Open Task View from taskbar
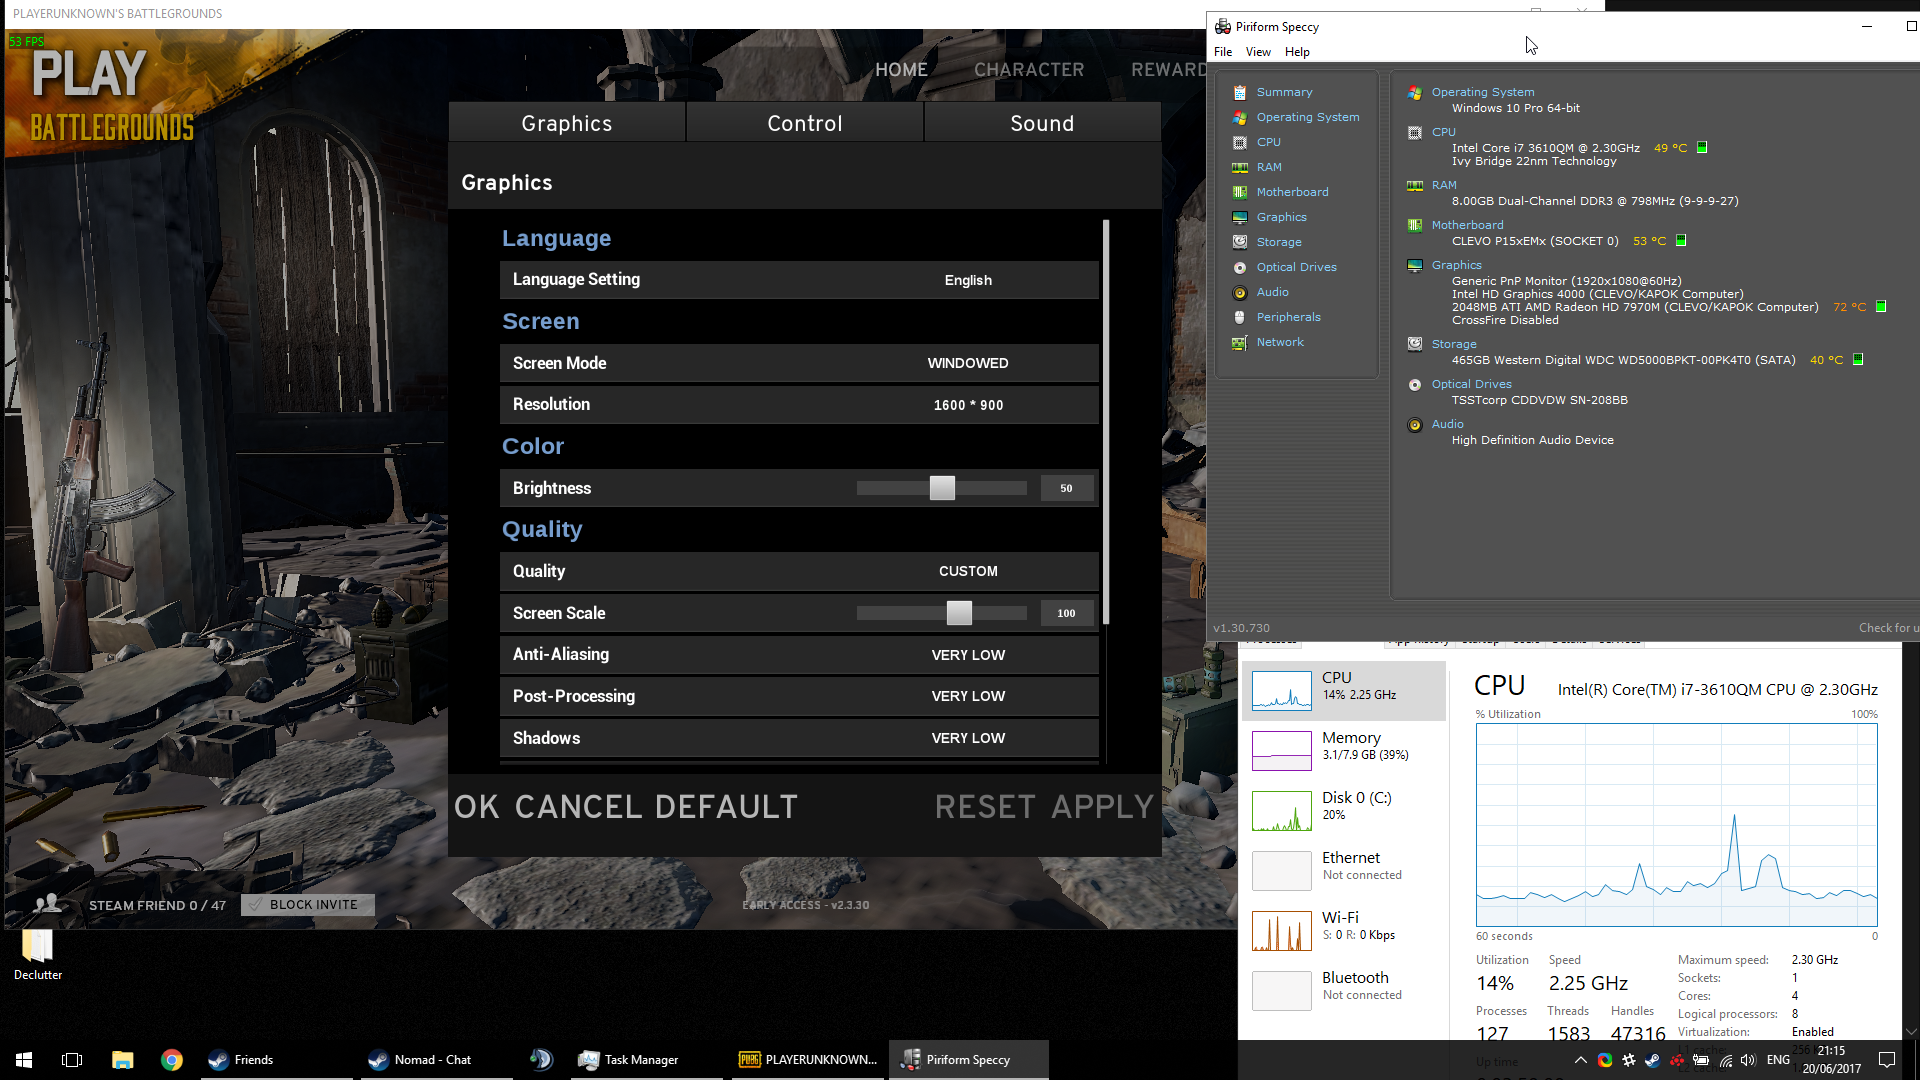This screenshot has height=1080, width=1920. coord(72,1060)
